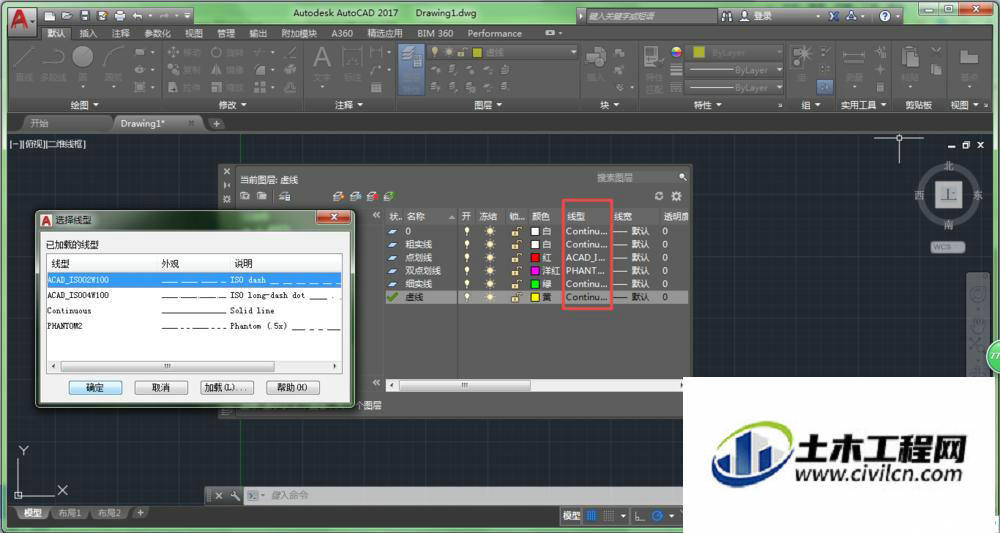Toggle the lock icon for layer 点划线
This screenshot has width=1000, height=533.
tap(515, 258)
